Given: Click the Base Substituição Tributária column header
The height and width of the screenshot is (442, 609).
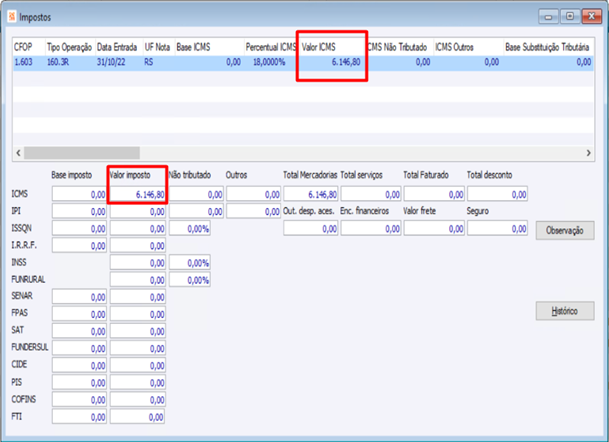Looking at the screenshot, I should point(548,47).
